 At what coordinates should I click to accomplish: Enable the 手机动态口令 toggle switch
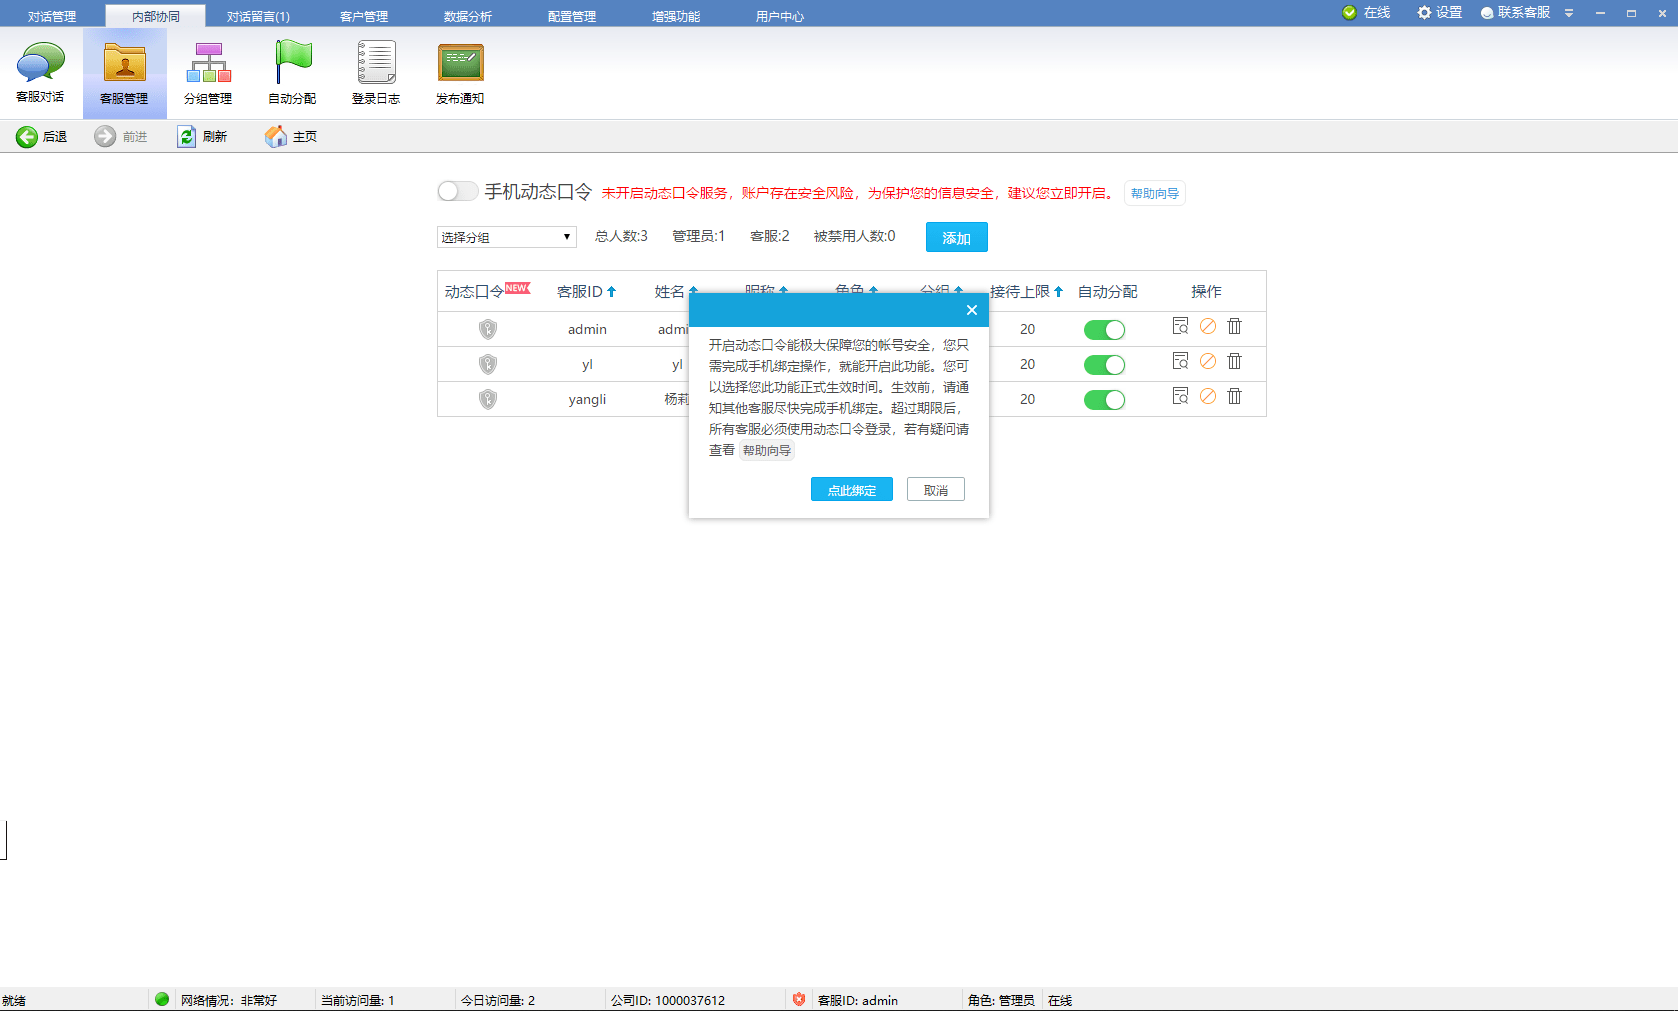[457, 191]
